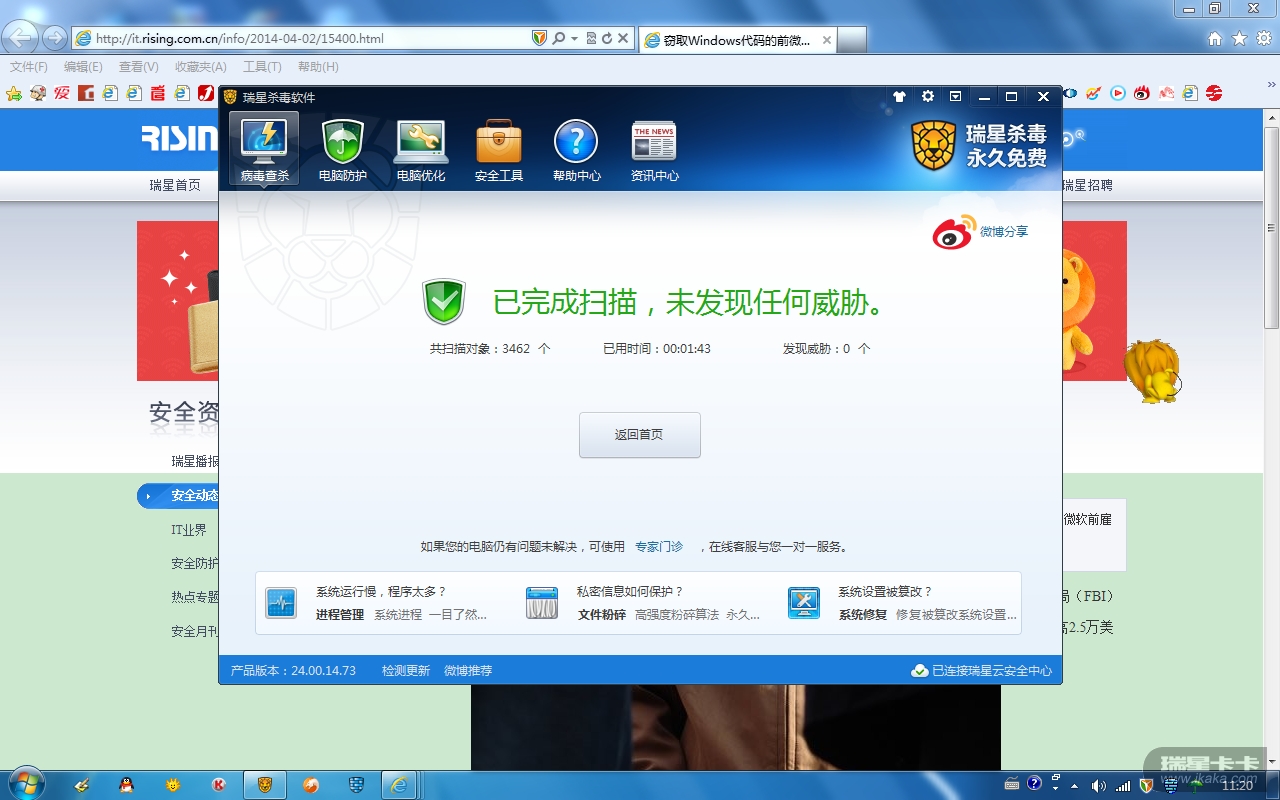The image size is (1280, 800).
Task: Open 进程管理 process manager
Action: 340,615
